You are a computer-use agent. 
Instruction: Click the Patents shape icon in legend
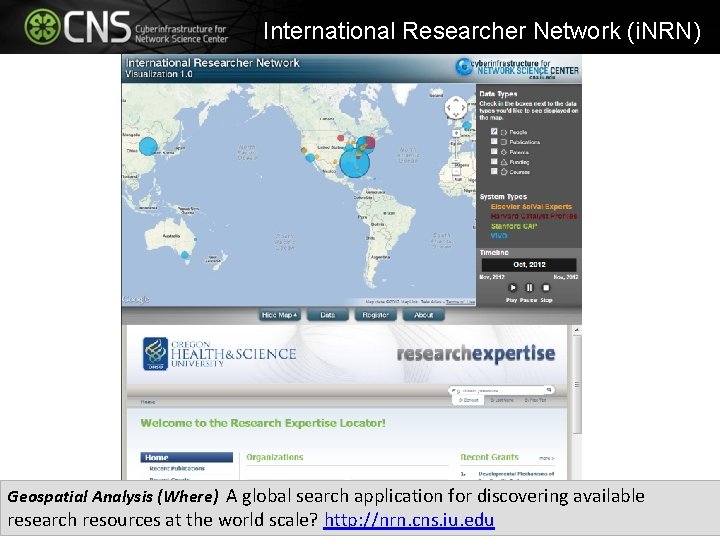(504, 152)
